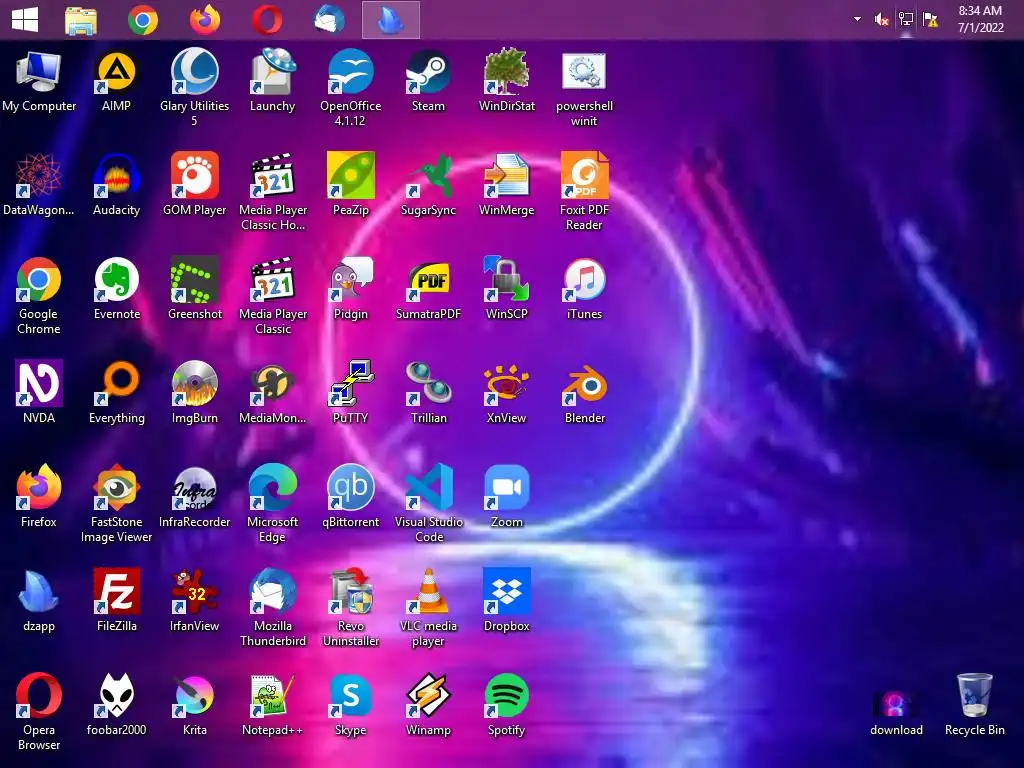The image size is (1024, 768).
Task: Click the Evernote elephant icon
Action: point(116,280)
